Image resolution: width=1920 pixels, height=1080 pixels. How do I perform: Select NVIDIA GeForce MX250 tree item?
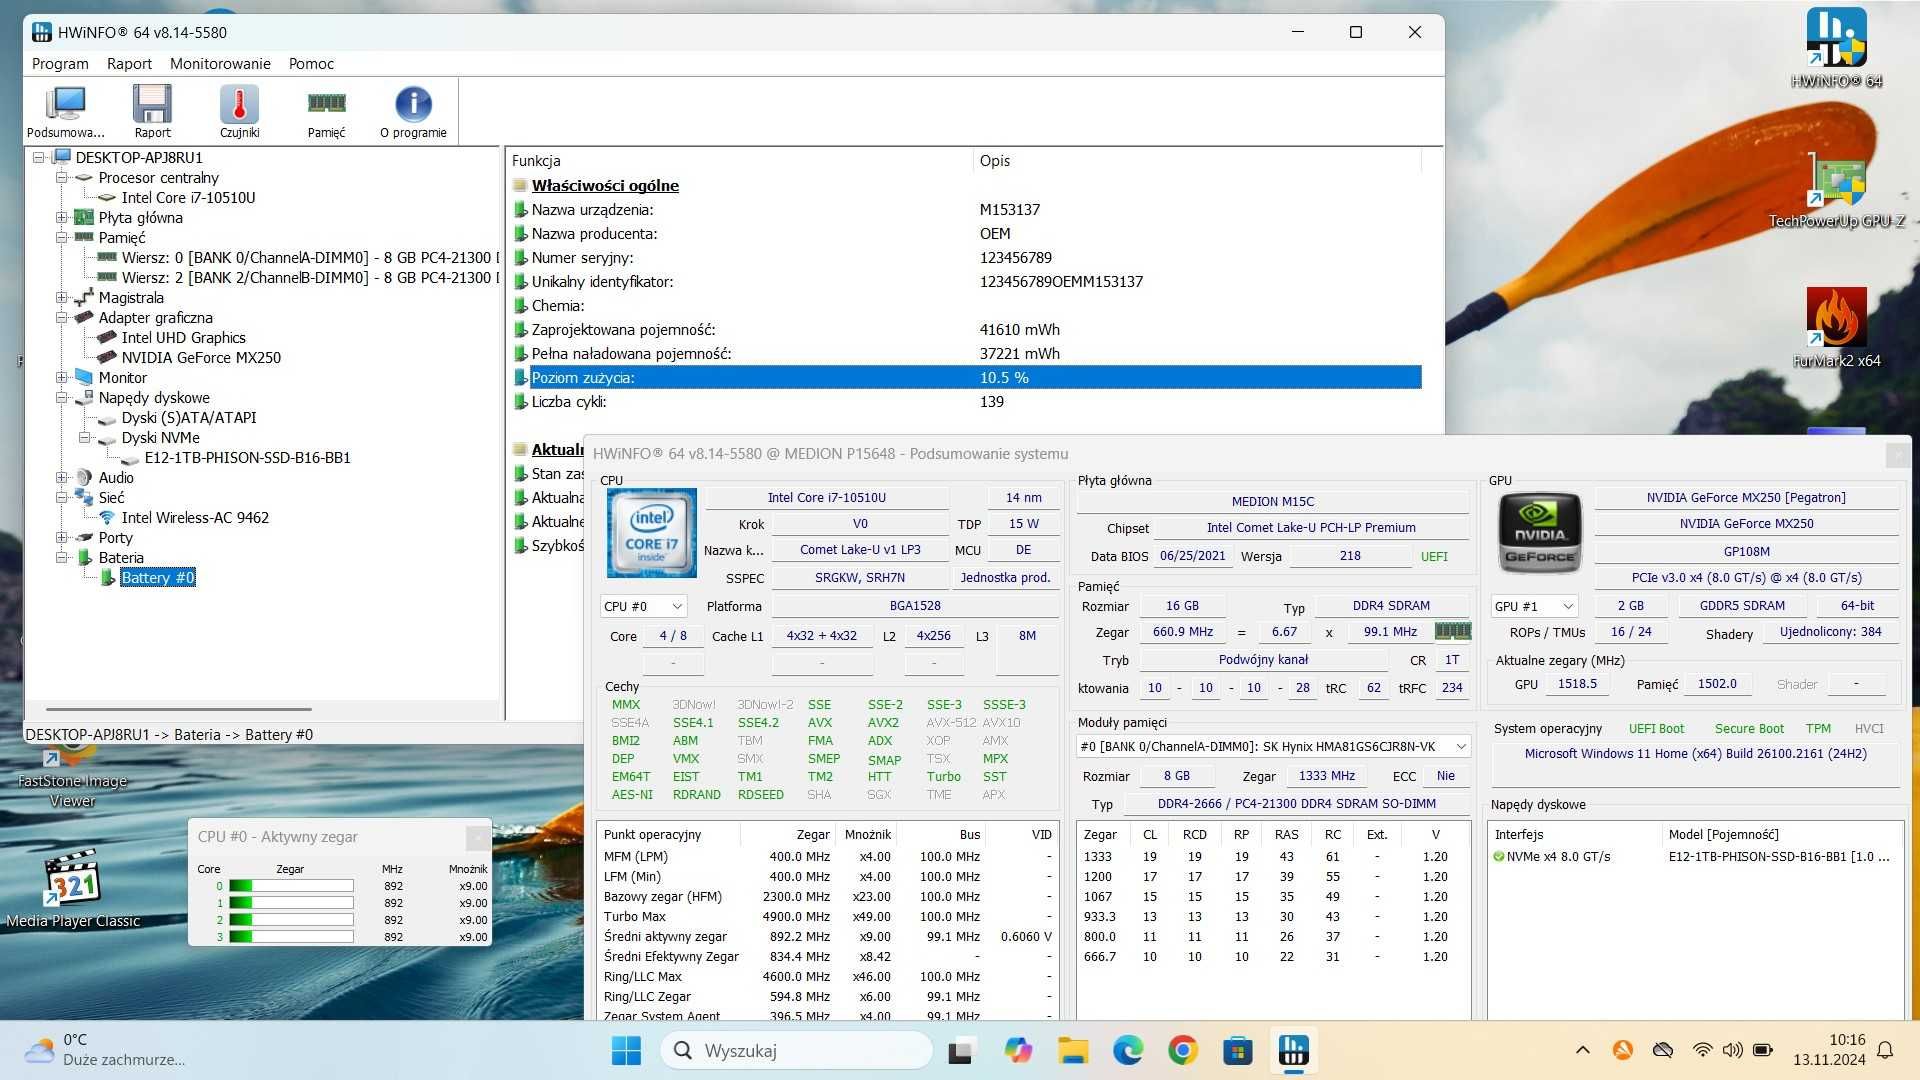coord(201,357)
